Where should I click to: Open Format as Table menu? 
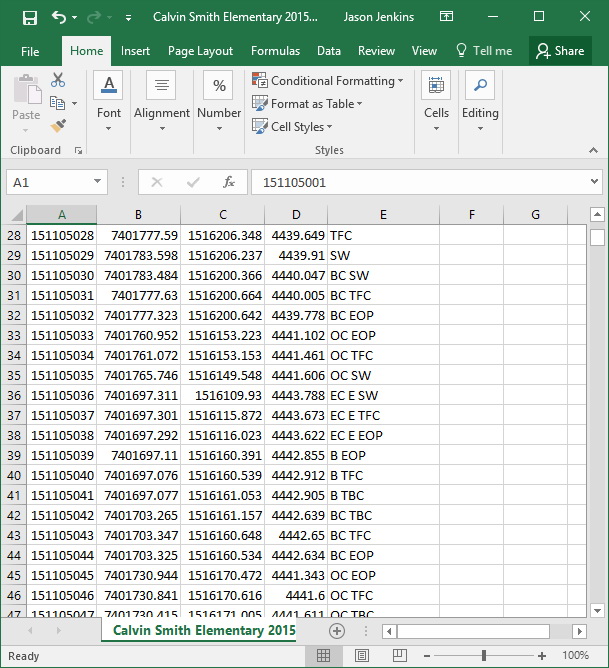pos(307,104)
